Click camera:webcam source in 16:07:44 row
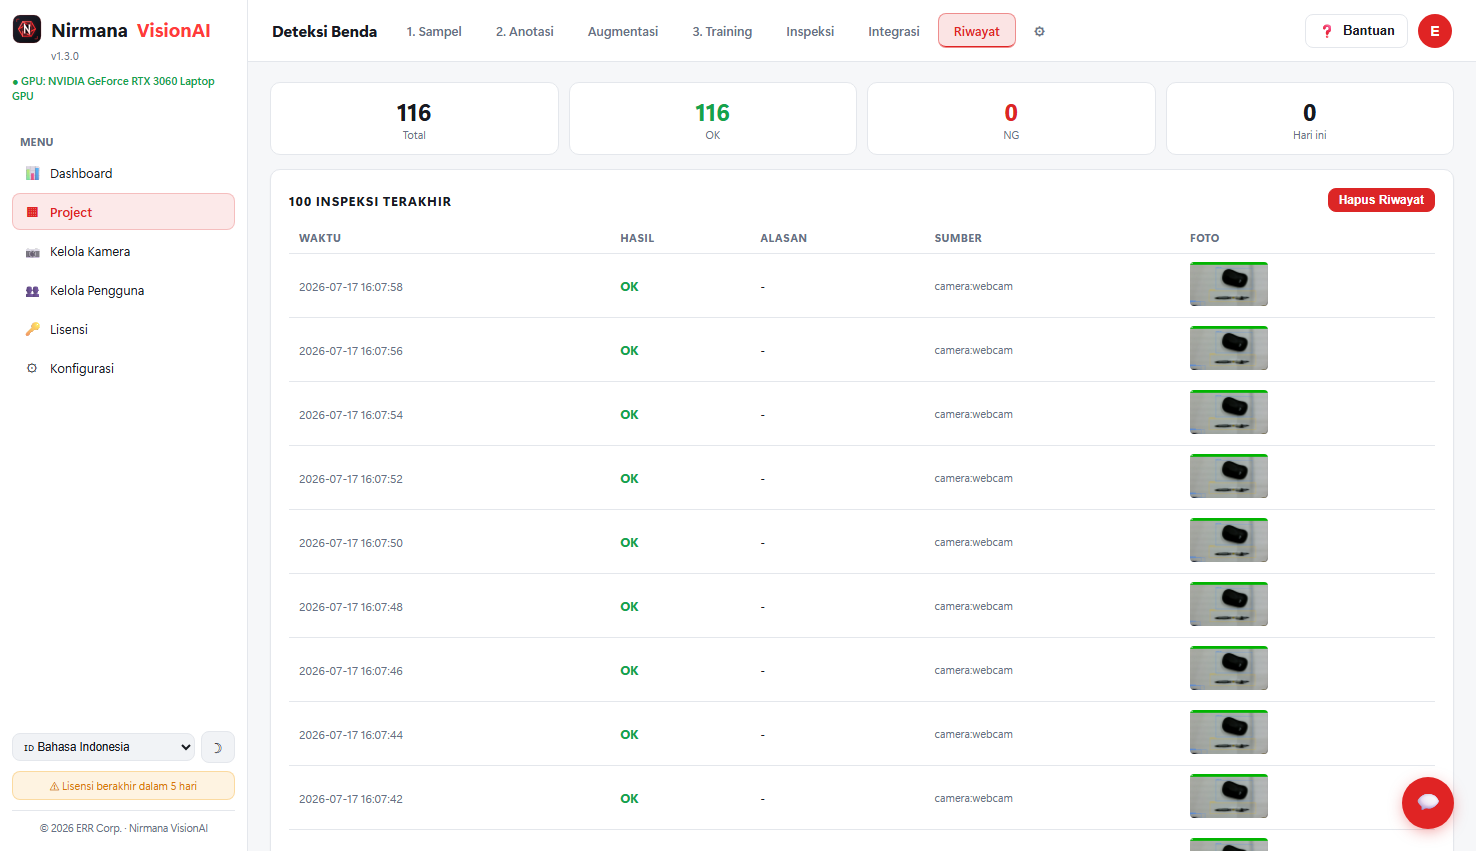 point(974,734)
